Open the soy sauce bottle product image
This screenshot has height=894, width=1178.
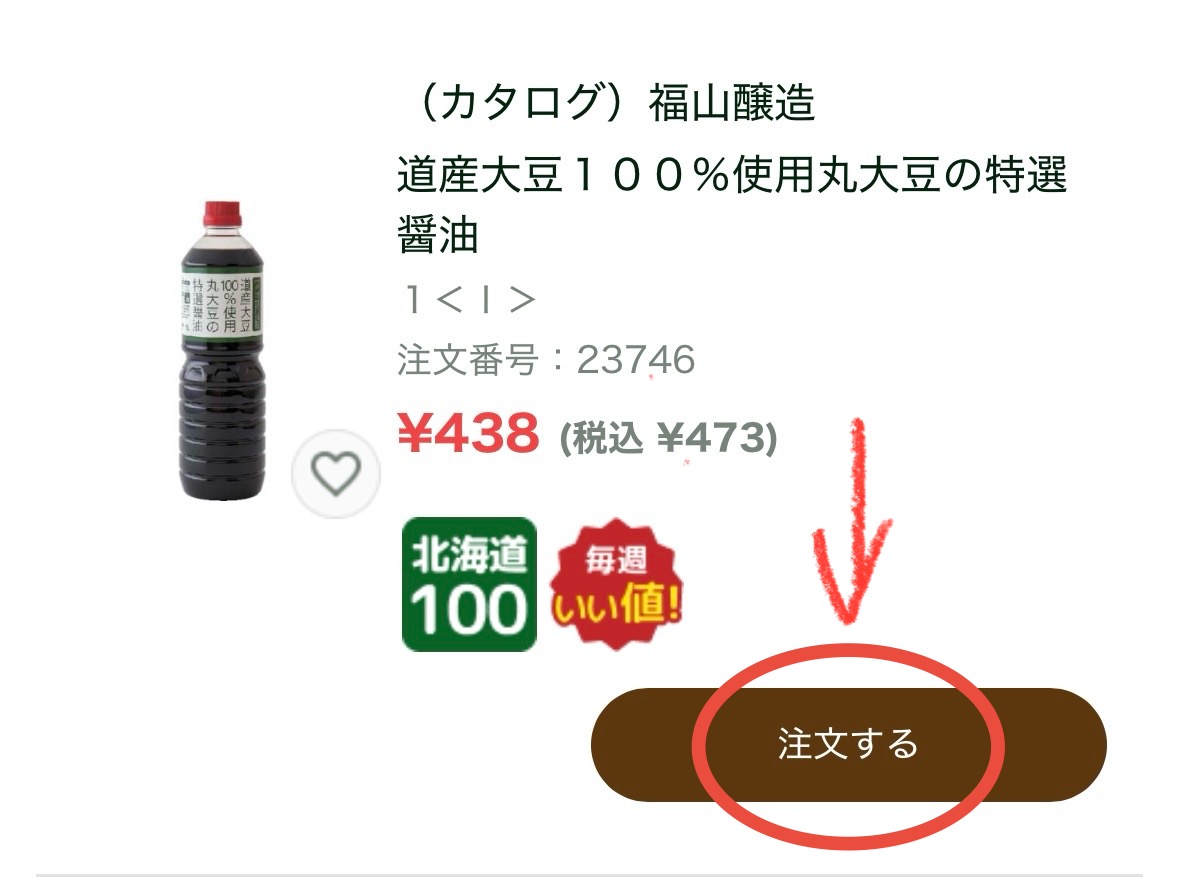(x=222, y=350)
